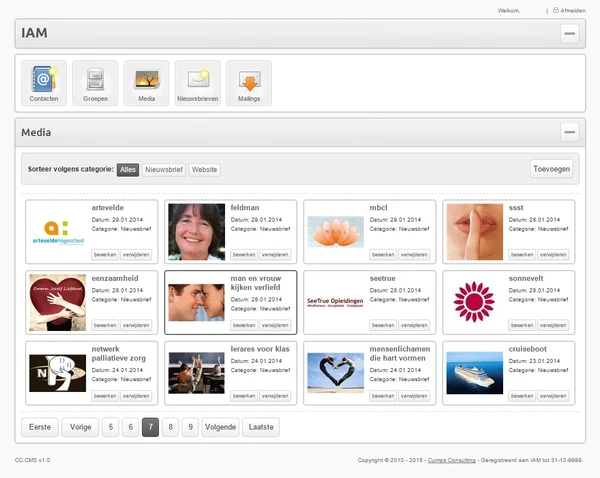The height and width of the screenshot is (478, 600).
Task: Edit man en vrouw kijken verliefd
Action: tap(244, 325)
